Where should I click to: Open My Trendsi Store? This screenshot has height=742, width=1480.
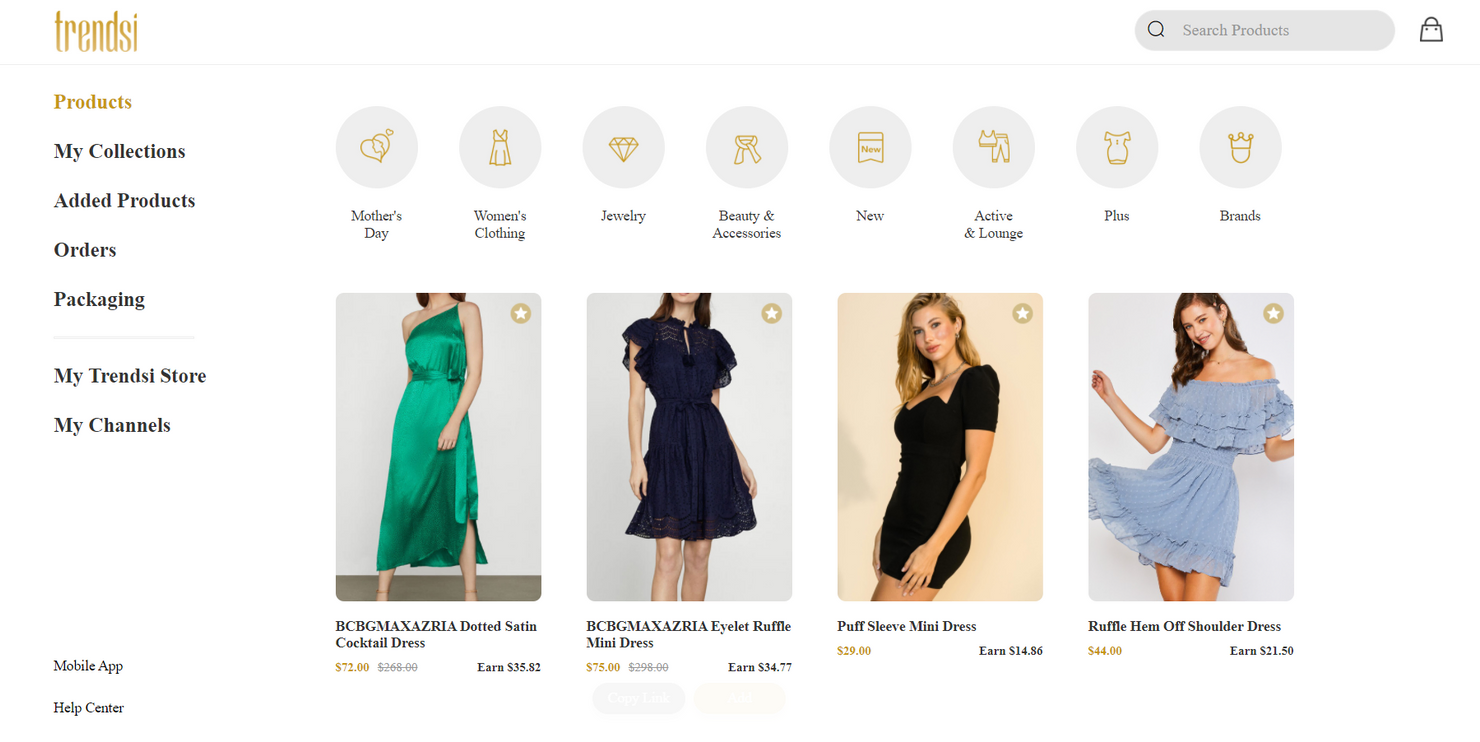coord(130,376)
